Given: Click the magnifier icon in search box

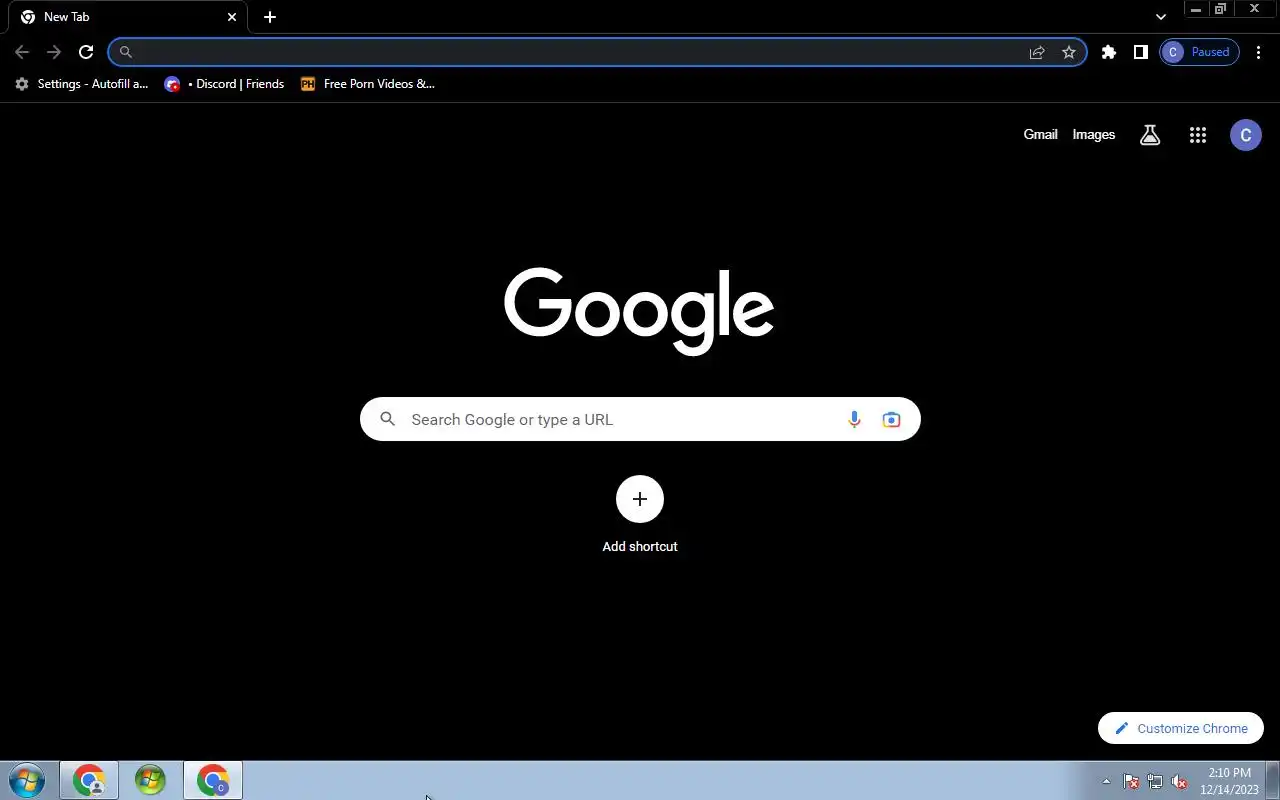Looking at the screenshot, I should (388, 419).
